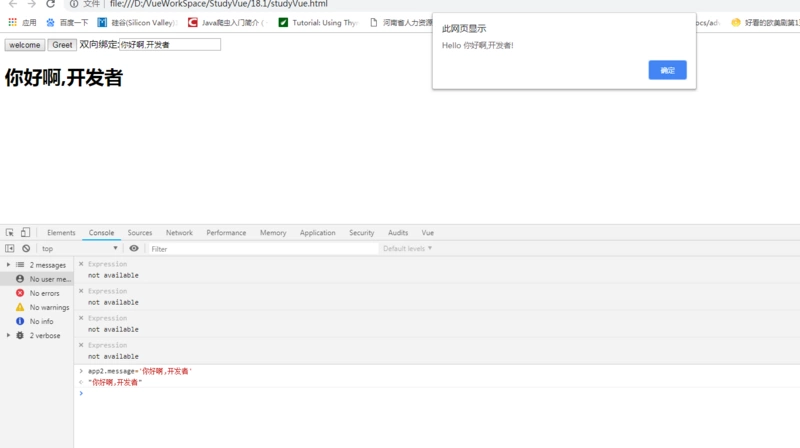Open the Network tab
800x448 pixels.
179,233
